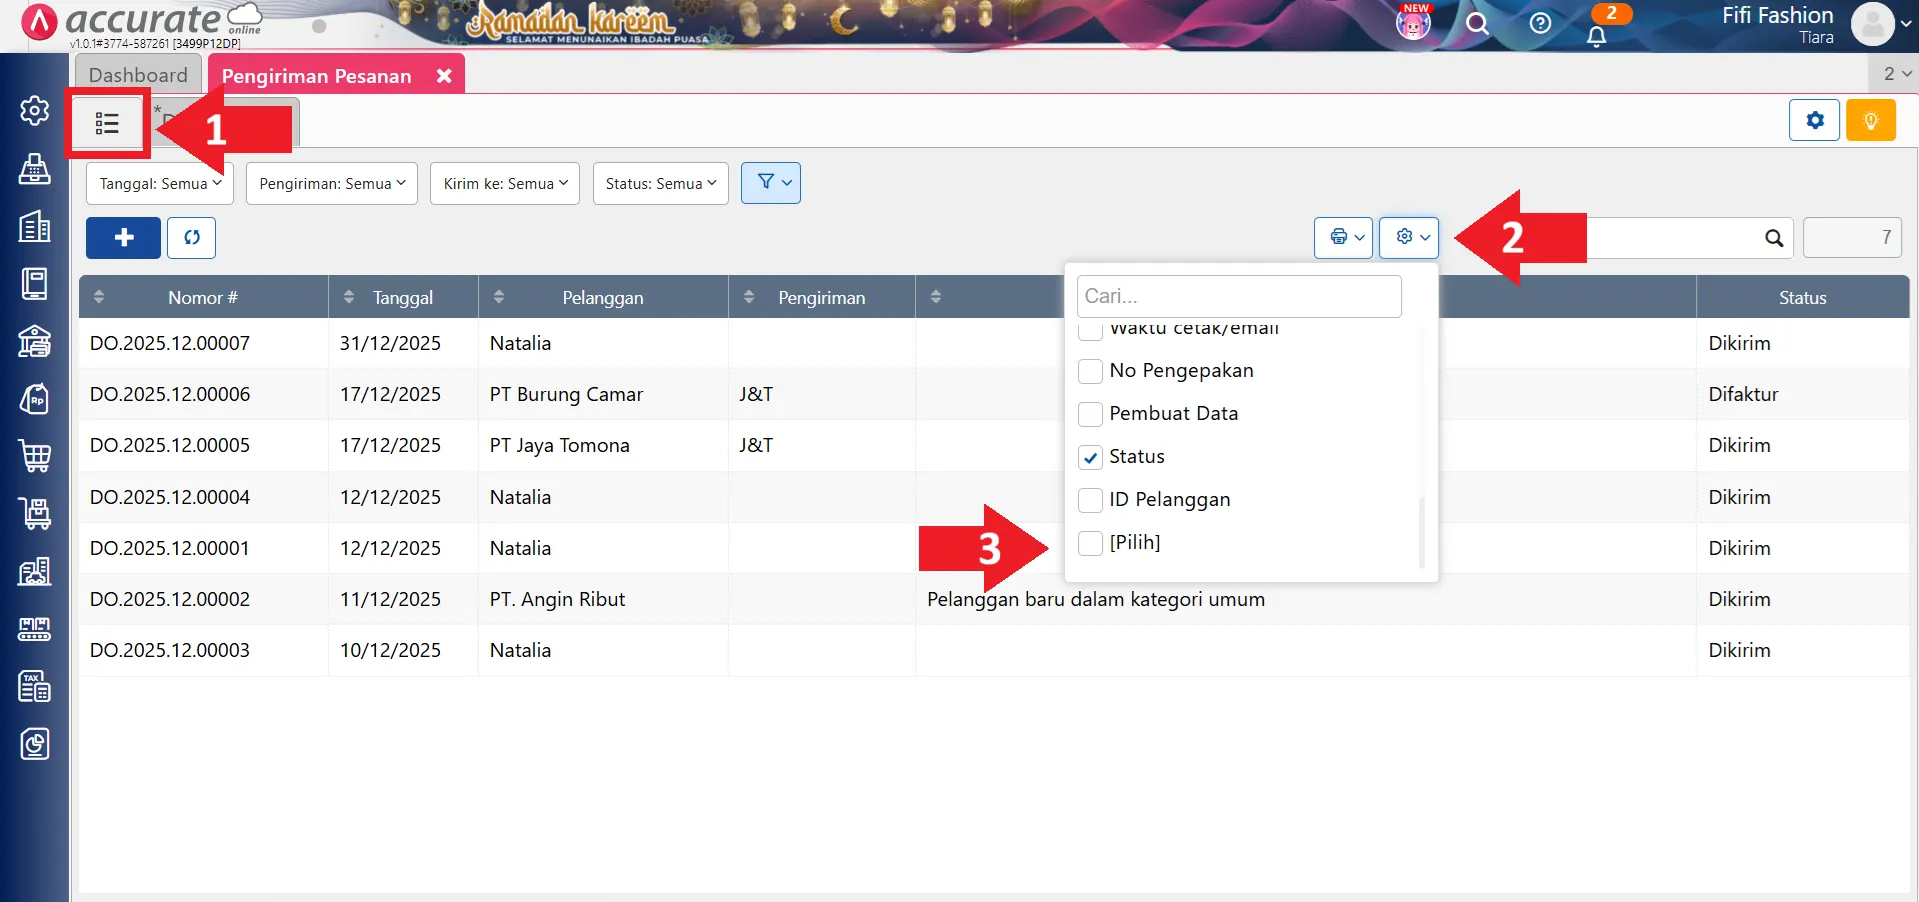Viewport: 1919px width, 902px height.
Task: Open delivery order DO.2025.12.00006 row
Action: [170, 394]
